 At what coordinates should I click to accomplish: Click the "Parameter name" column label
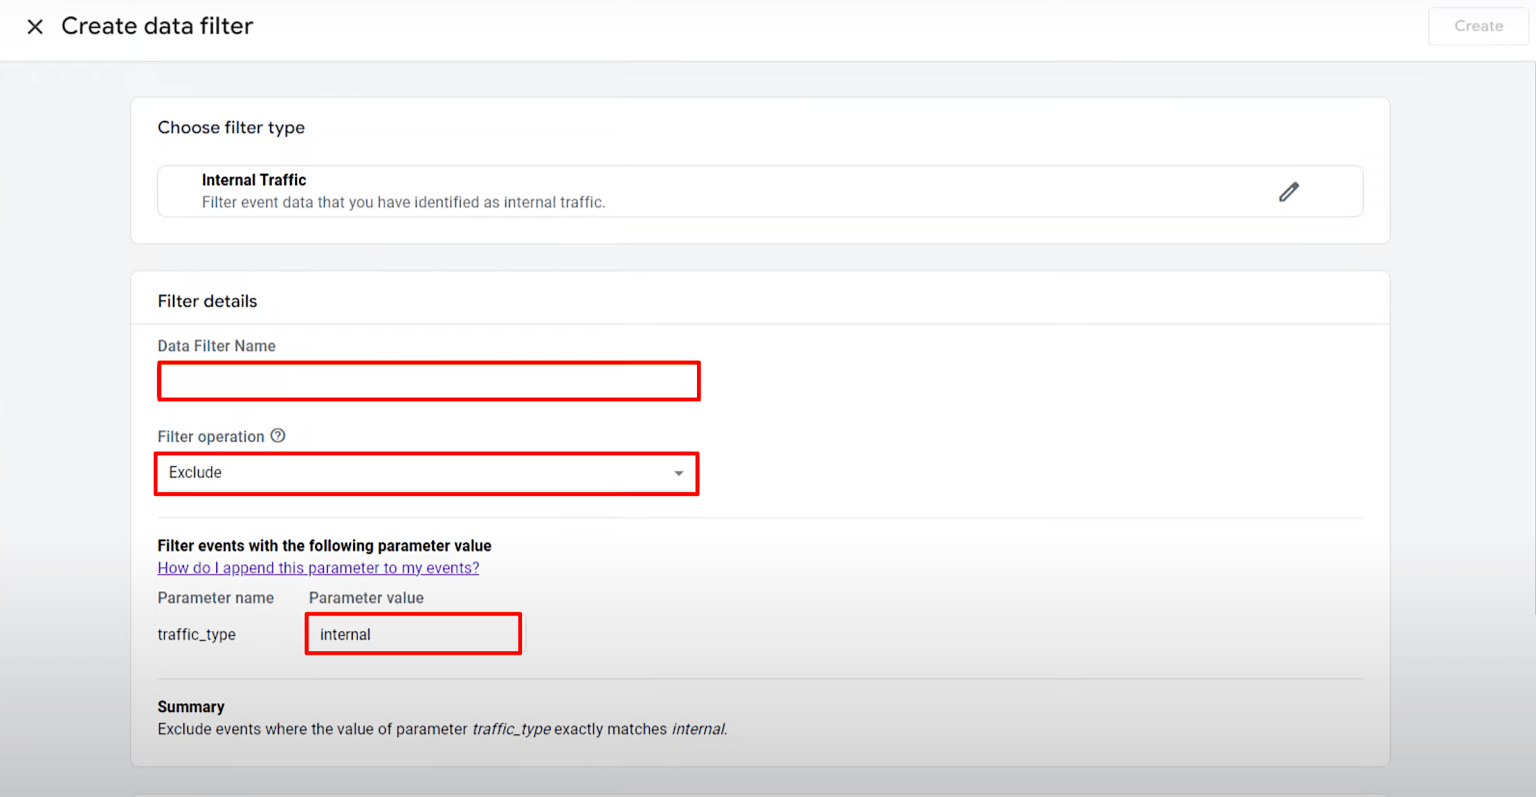215,598
